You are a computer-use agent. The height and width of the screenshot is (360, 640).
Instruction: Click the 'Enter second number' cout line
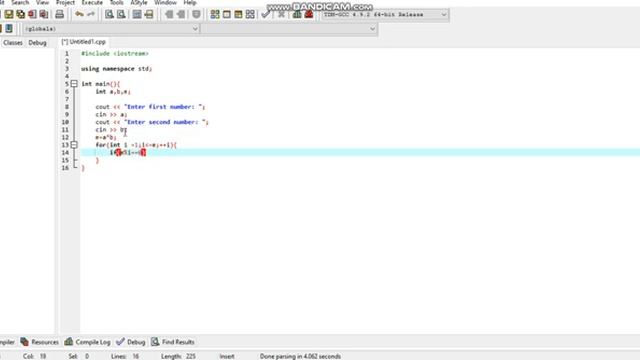coord(152,122)
